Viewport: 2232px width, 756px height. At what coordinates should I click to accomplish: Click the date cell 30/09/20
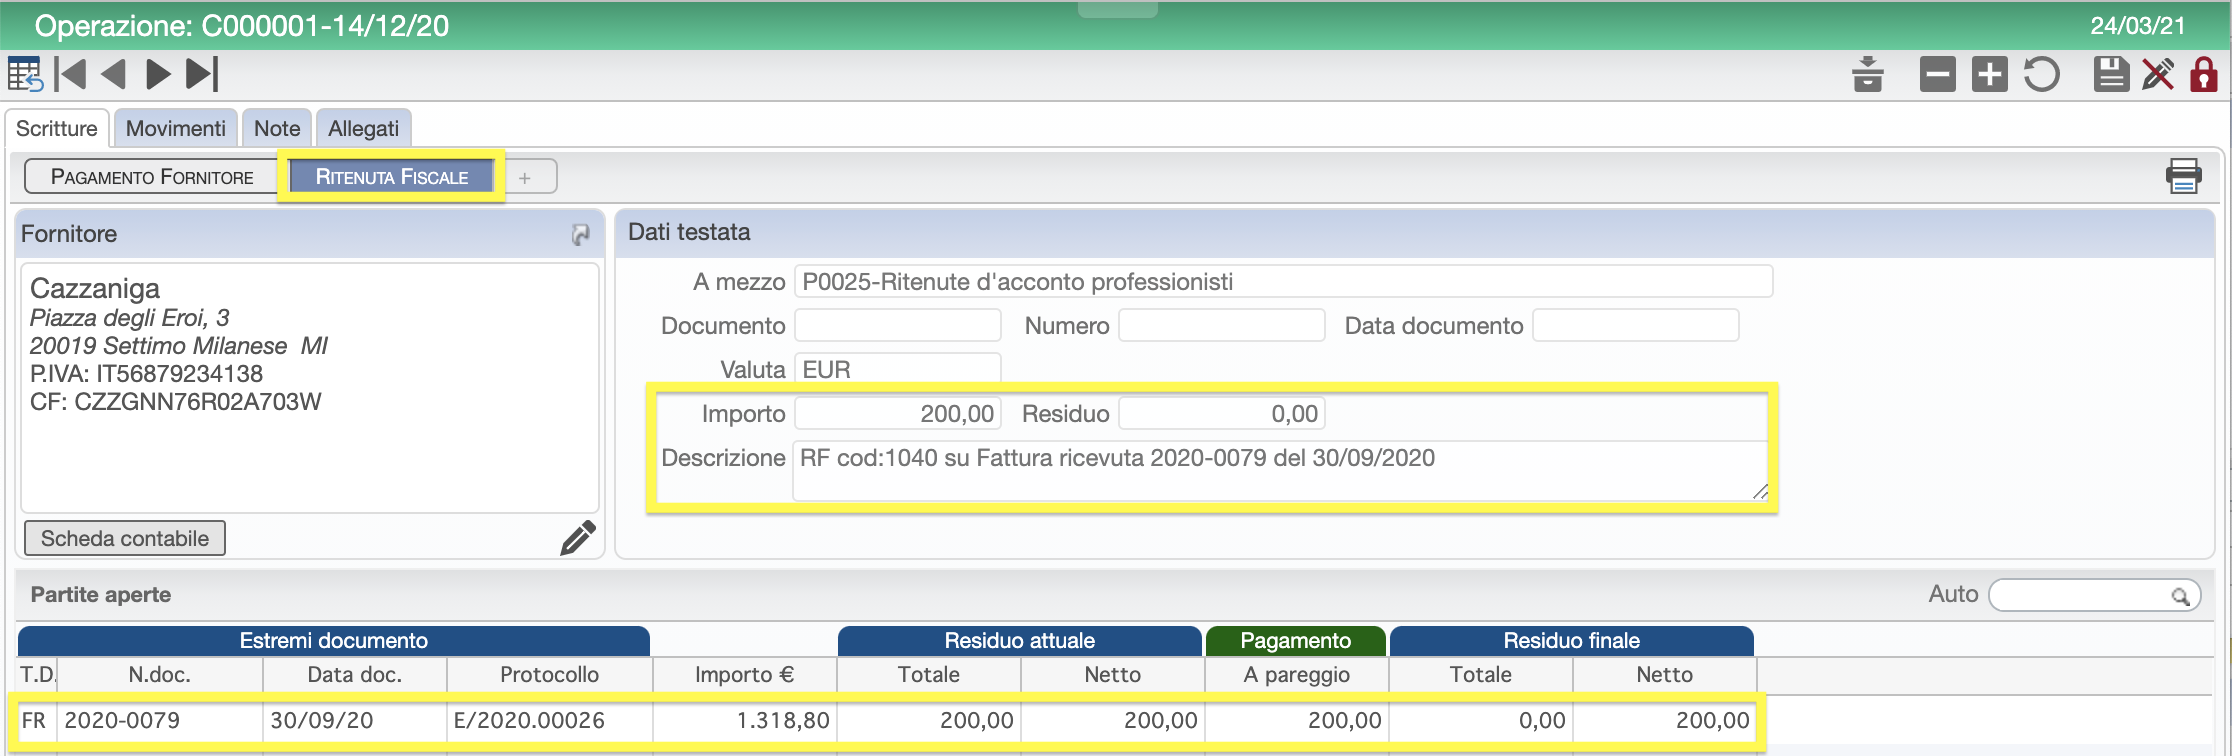(x=355, y=720)
